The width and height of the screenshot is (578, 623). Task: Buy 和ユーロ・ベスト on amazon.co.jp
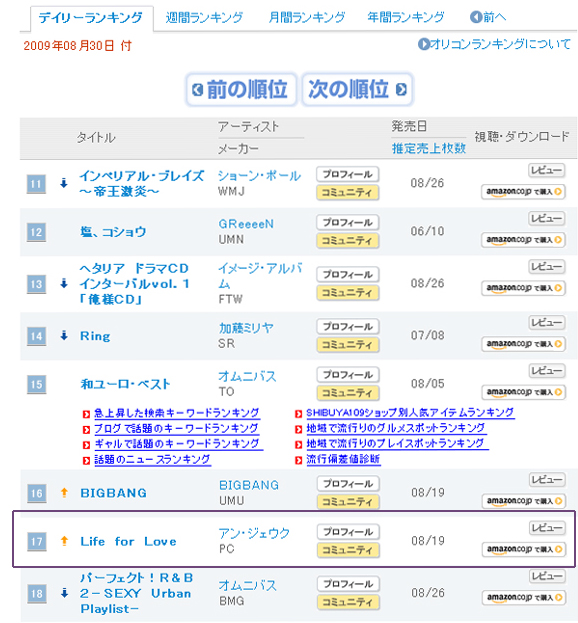(x=523, y=392)
